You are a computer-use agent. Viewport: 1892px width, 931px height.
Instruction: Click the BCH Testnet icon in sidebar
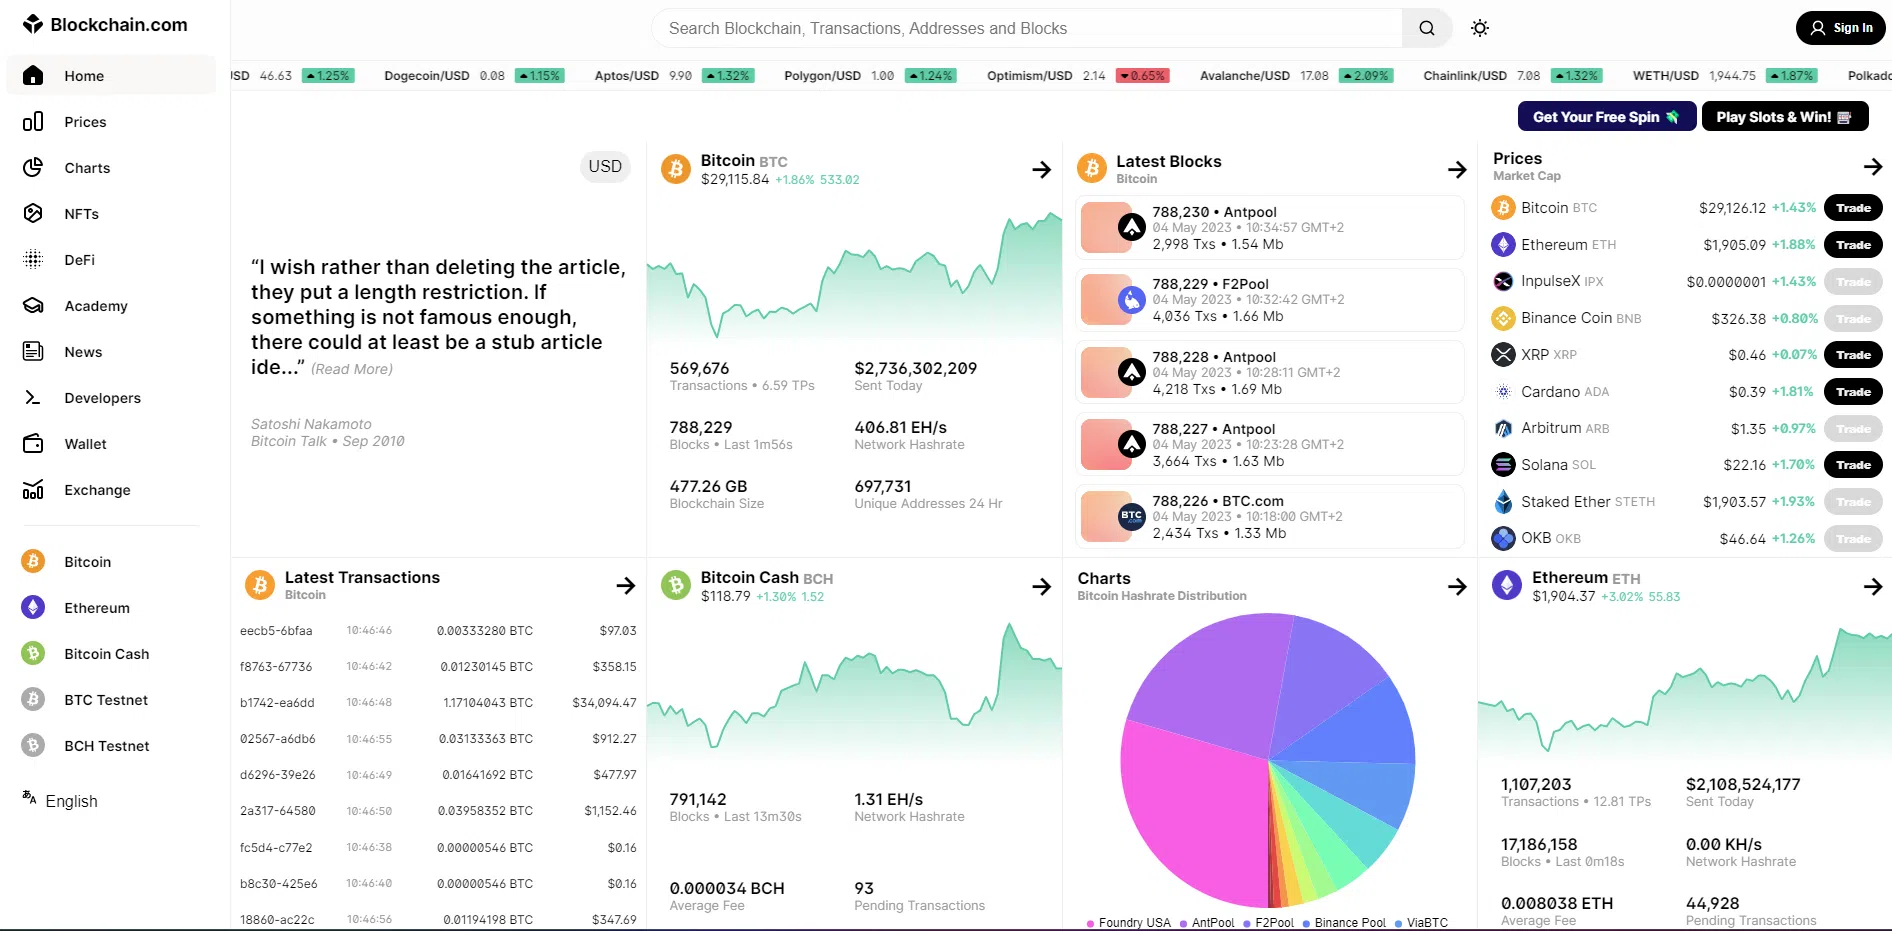(33, 746)
